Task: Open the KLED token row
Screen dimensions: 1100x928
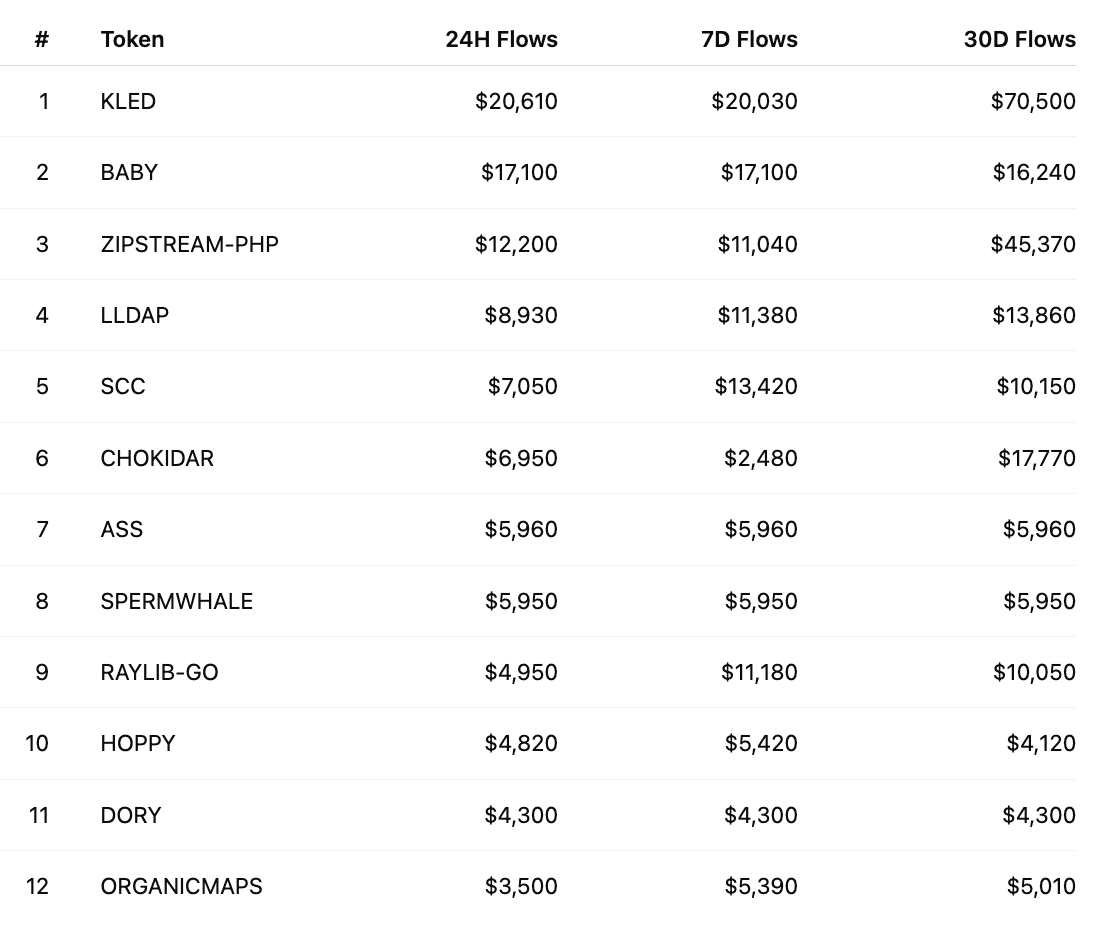Action: [x=128, y=101]
